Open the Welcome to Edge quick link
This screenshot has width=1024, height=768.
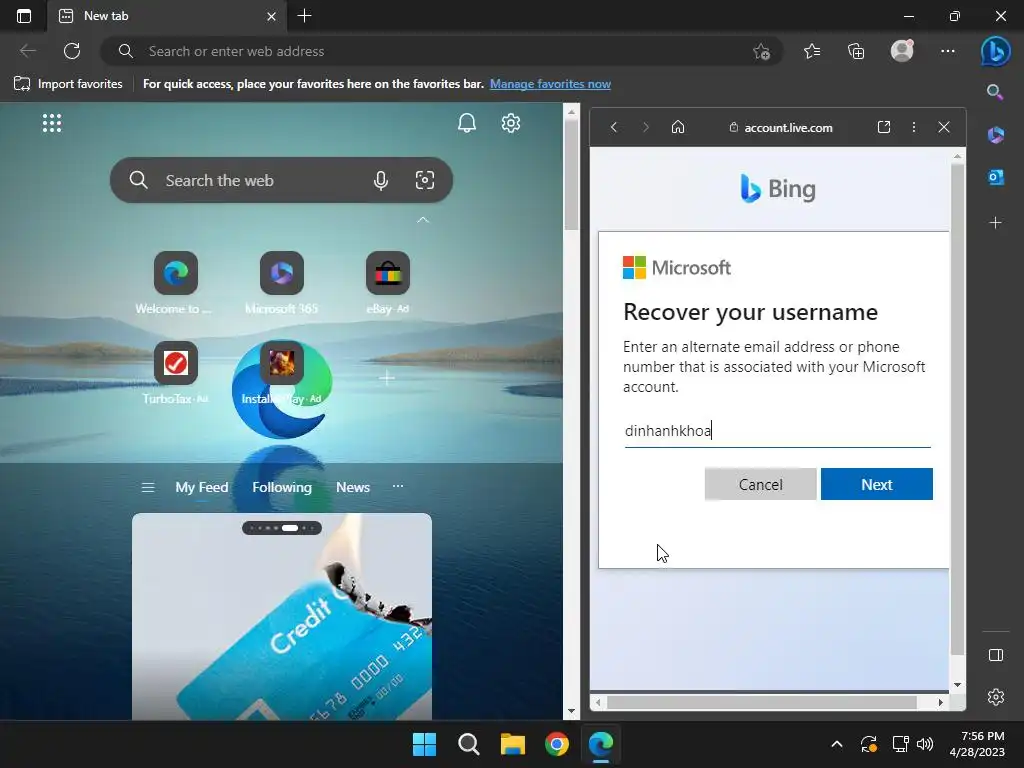[x=175, y=283]
